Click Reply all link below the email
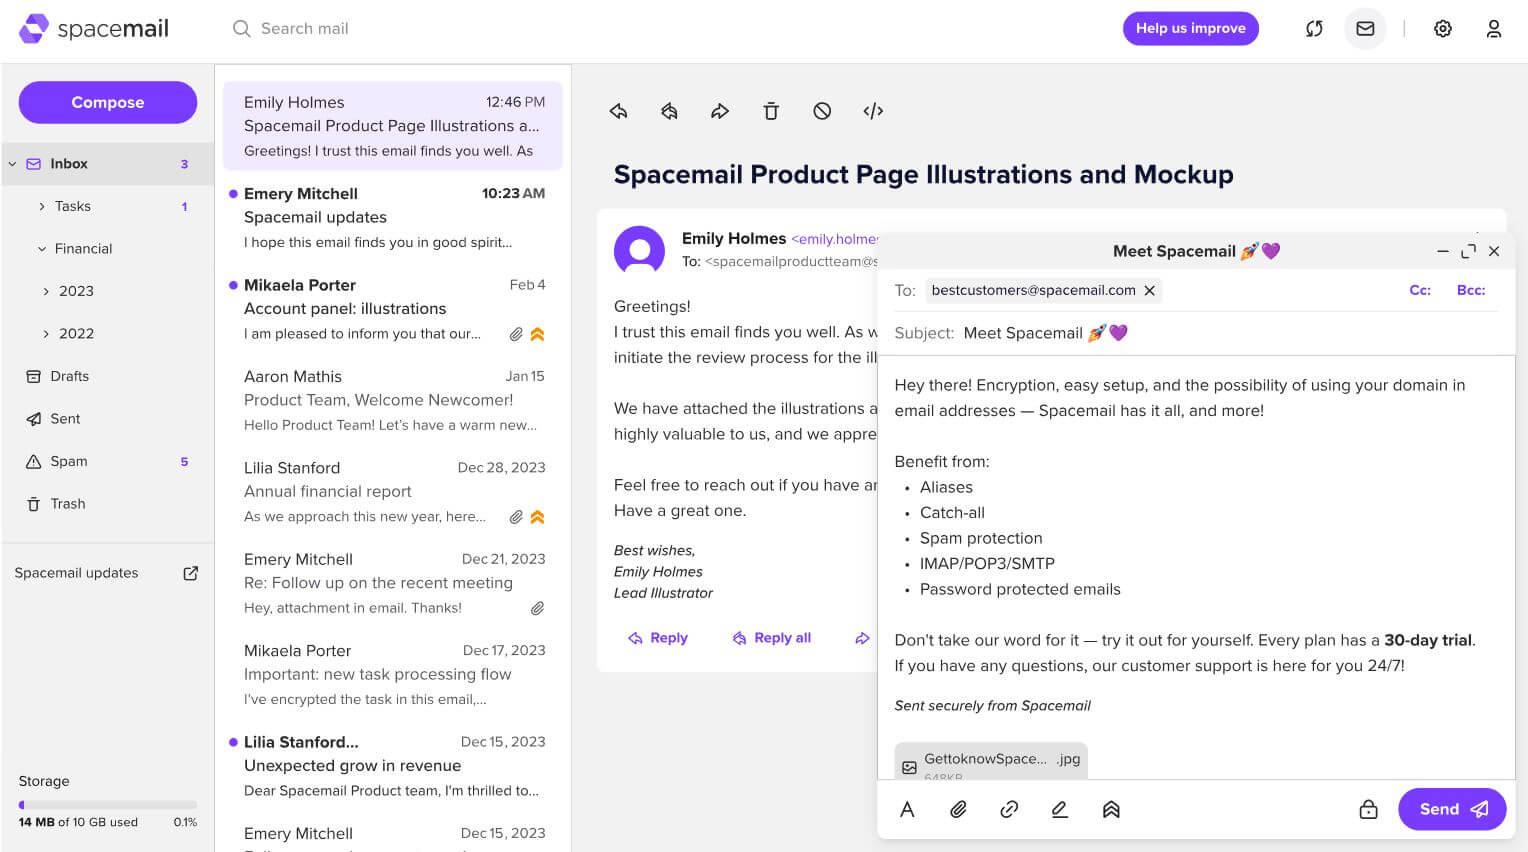The height and width of the screenshot is (852, 1528). [771, 638]
